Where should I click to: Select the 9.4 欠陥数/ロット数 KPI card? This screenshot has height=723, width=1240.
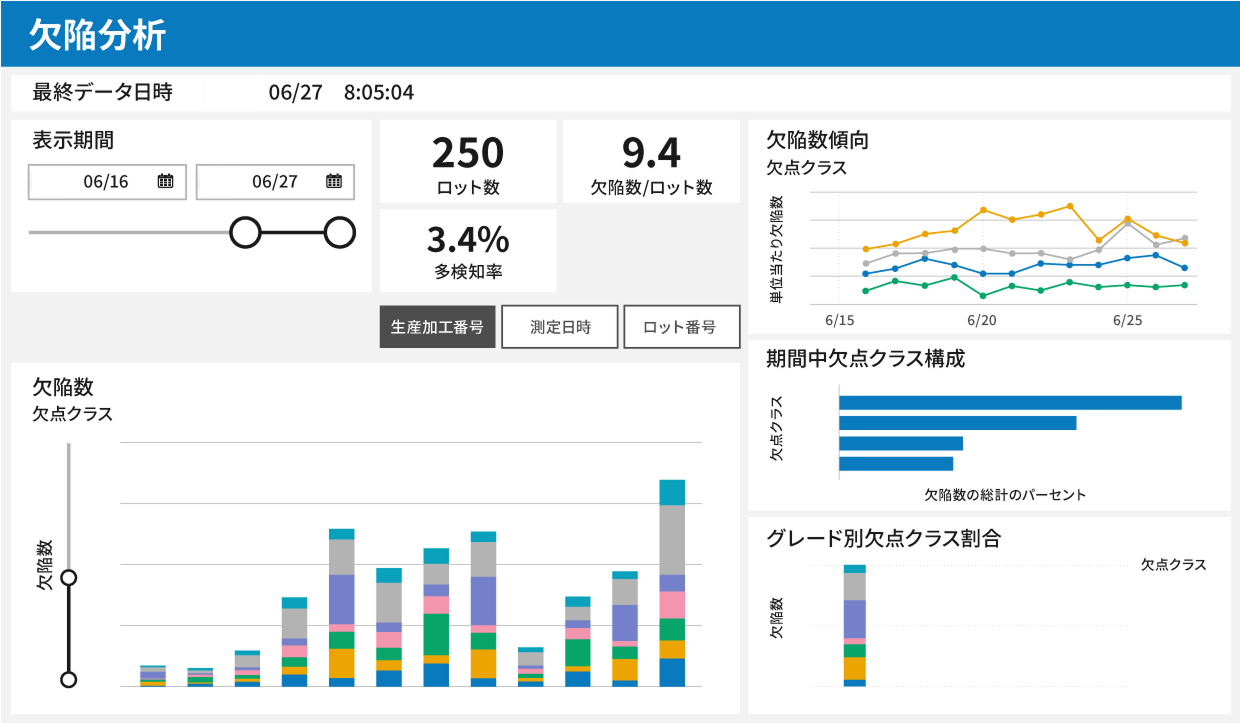click(x=651, y=162)
